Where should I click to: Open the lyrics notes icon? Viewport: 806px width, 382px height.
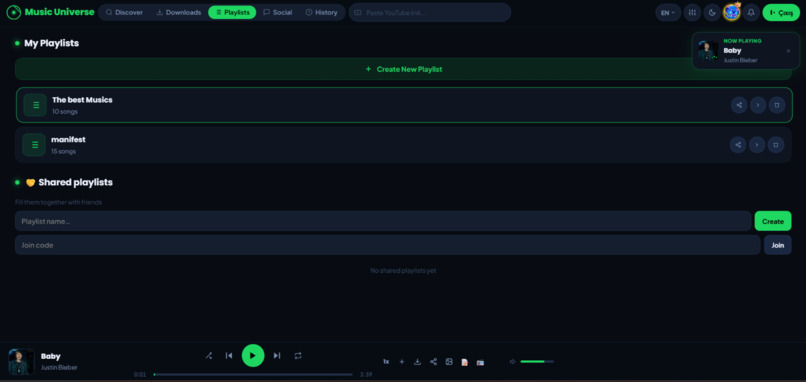click(465, 362)
